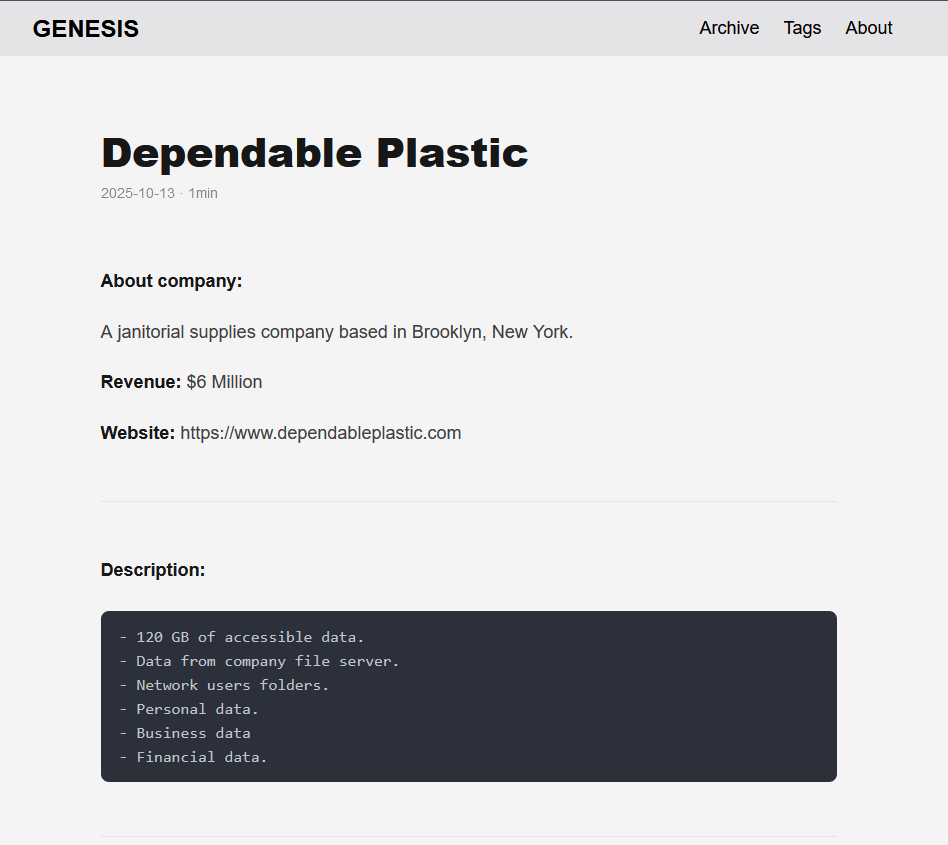
Task: Click the Dependable Plastic post title
Action: (x=314, y=153)
